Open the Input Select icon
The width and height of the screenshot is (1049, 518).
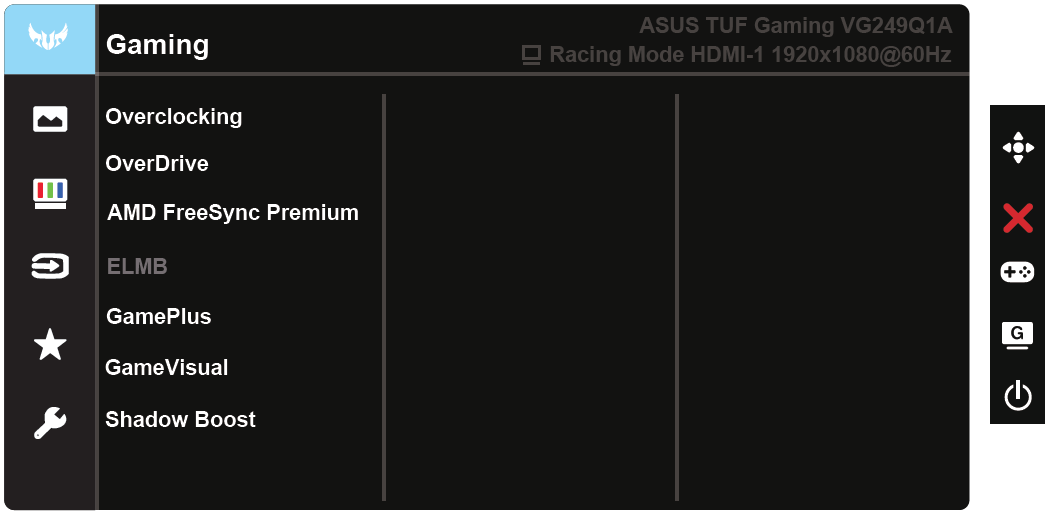49,267
